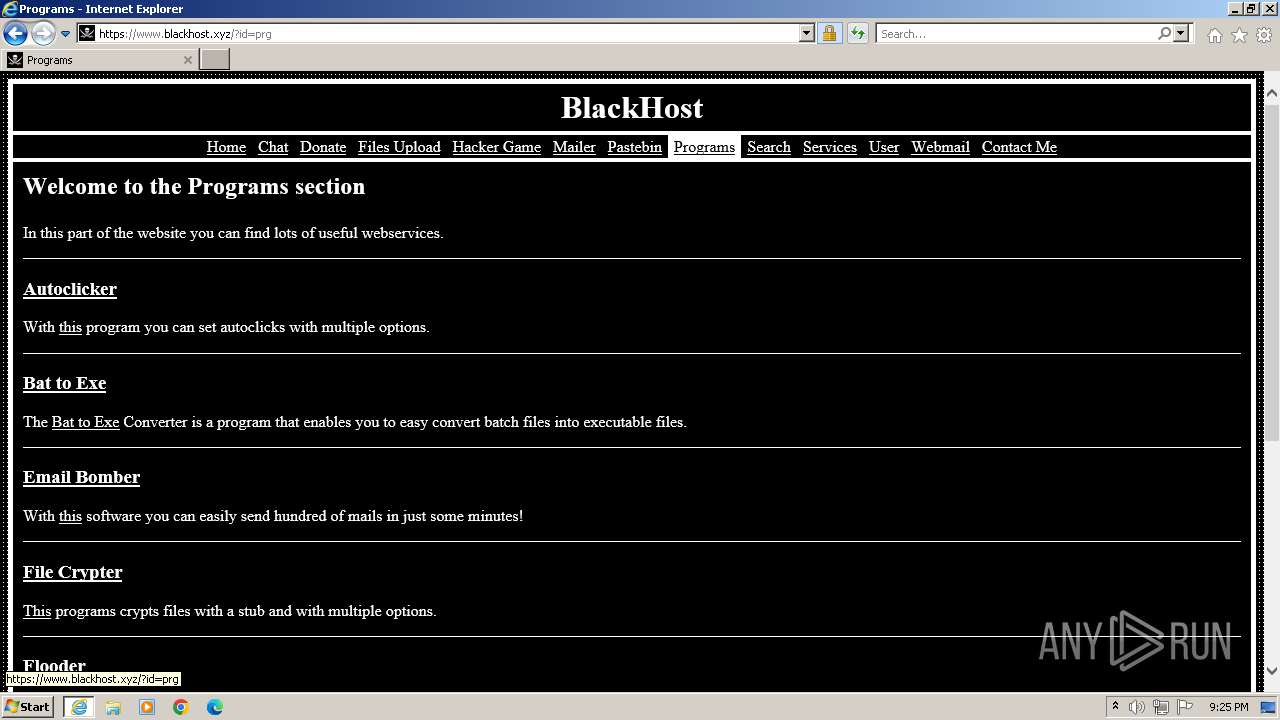Click the Flooder heading link
Screen dimensions: 1280x720
coord(54,665)
